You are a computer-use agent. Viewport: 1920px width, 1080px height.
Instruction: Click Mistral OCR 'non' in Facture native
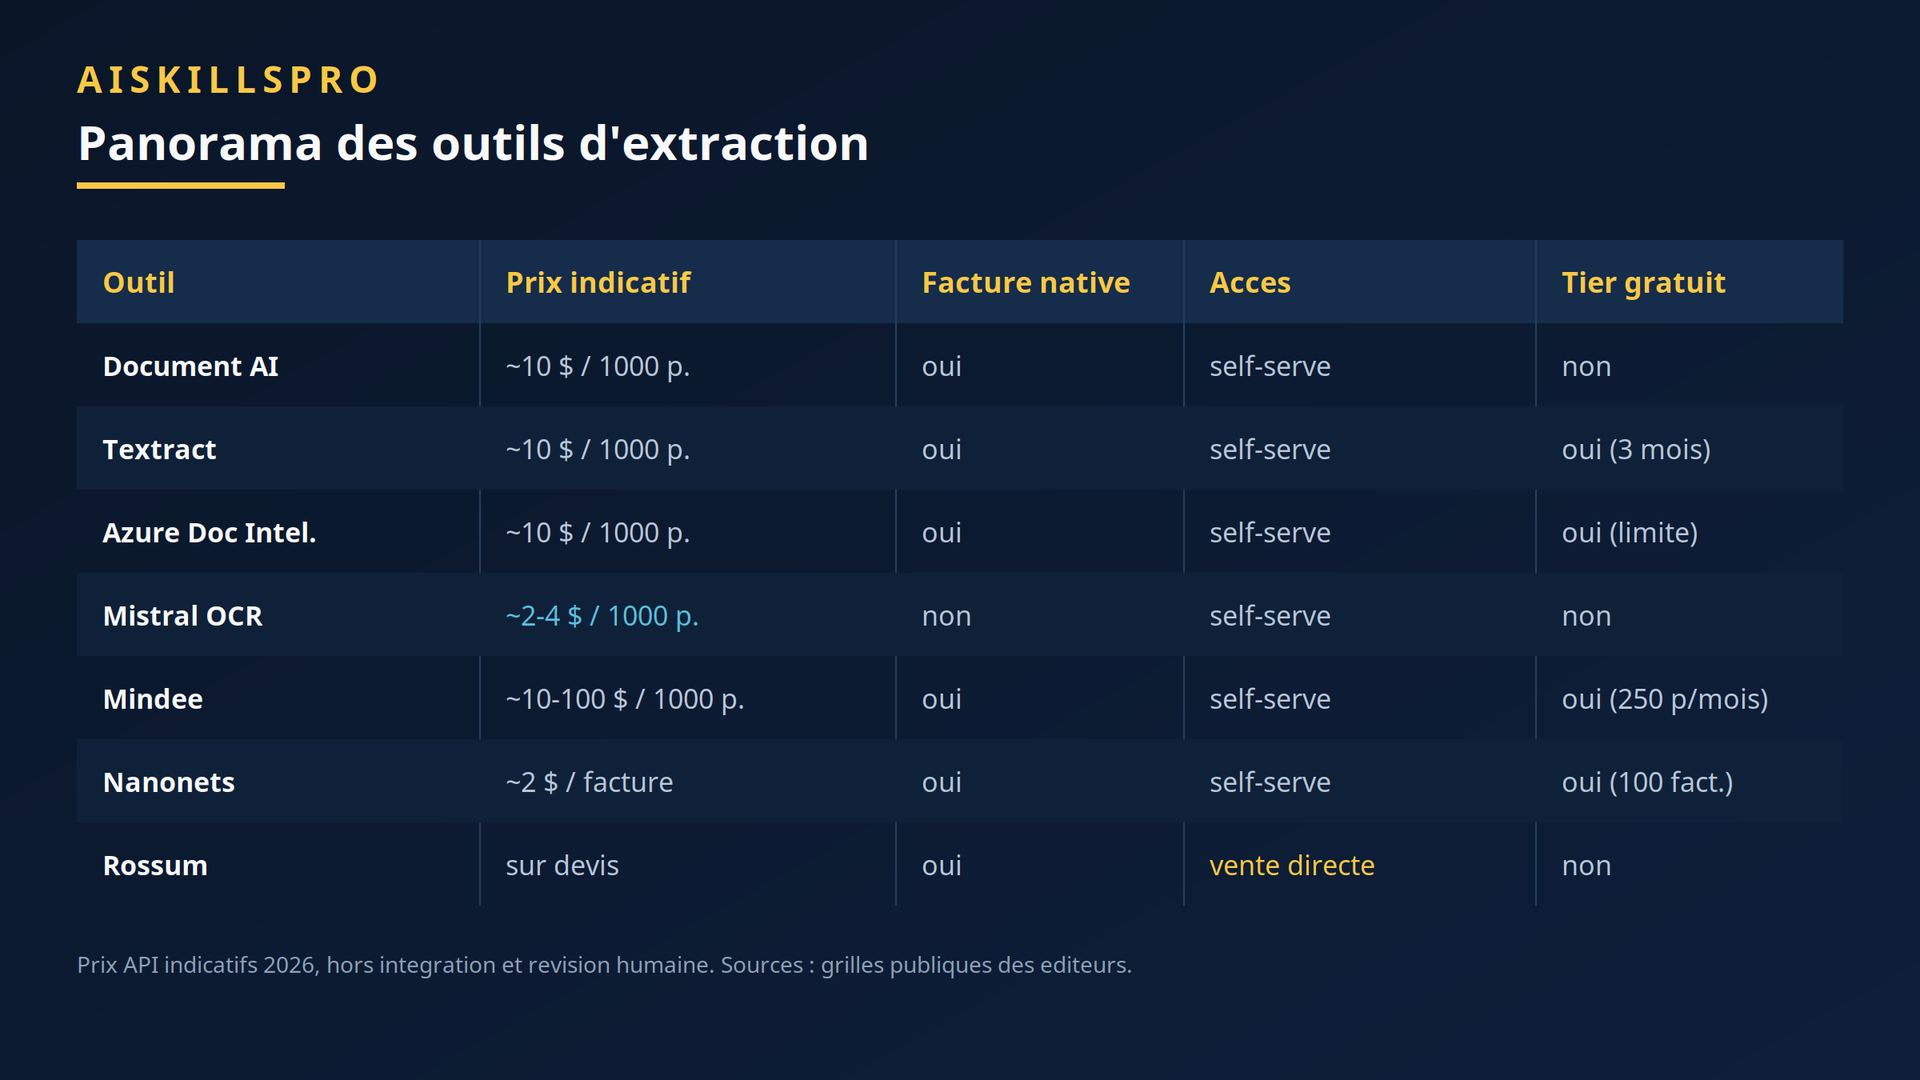click(x=946, y=616)
